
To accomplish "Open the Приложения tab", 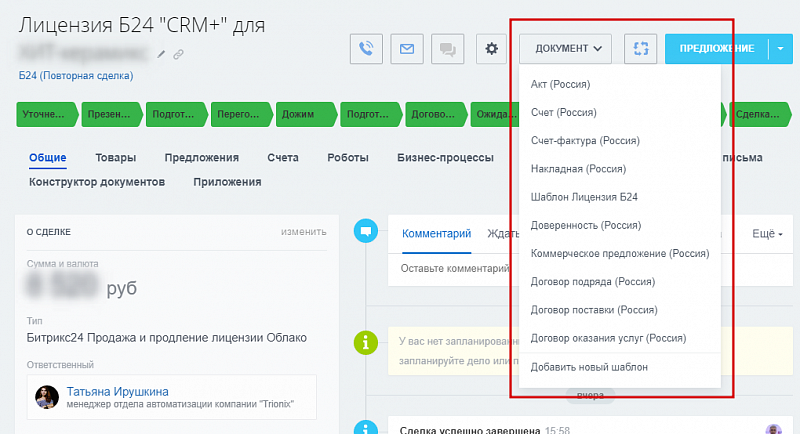I will pyautogui.click(x=227, y=182).
